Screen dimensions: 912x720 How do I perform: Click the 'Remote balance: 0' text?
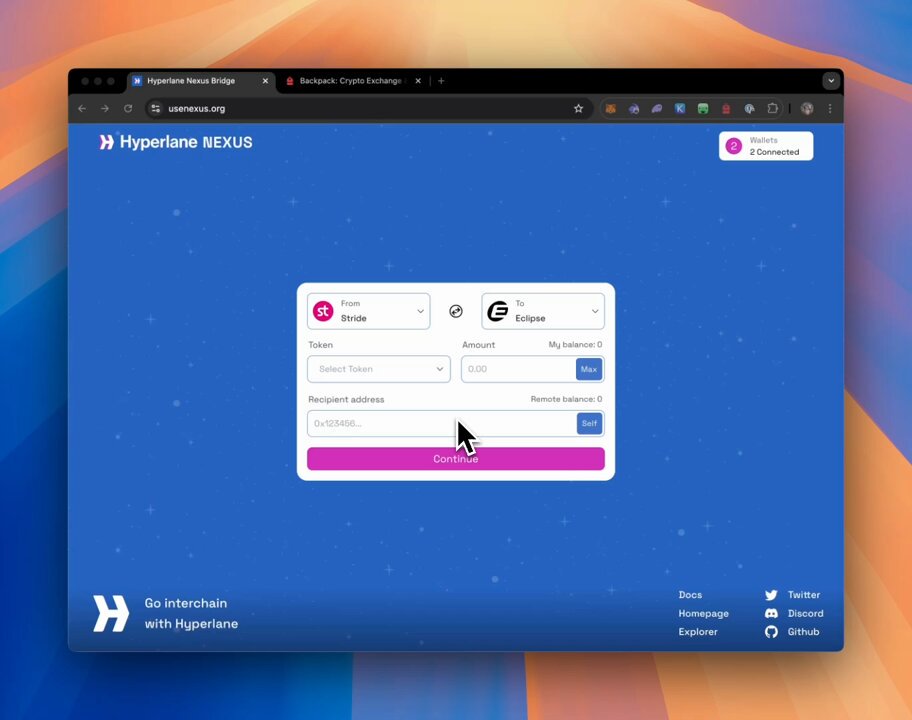pos(567,399)
